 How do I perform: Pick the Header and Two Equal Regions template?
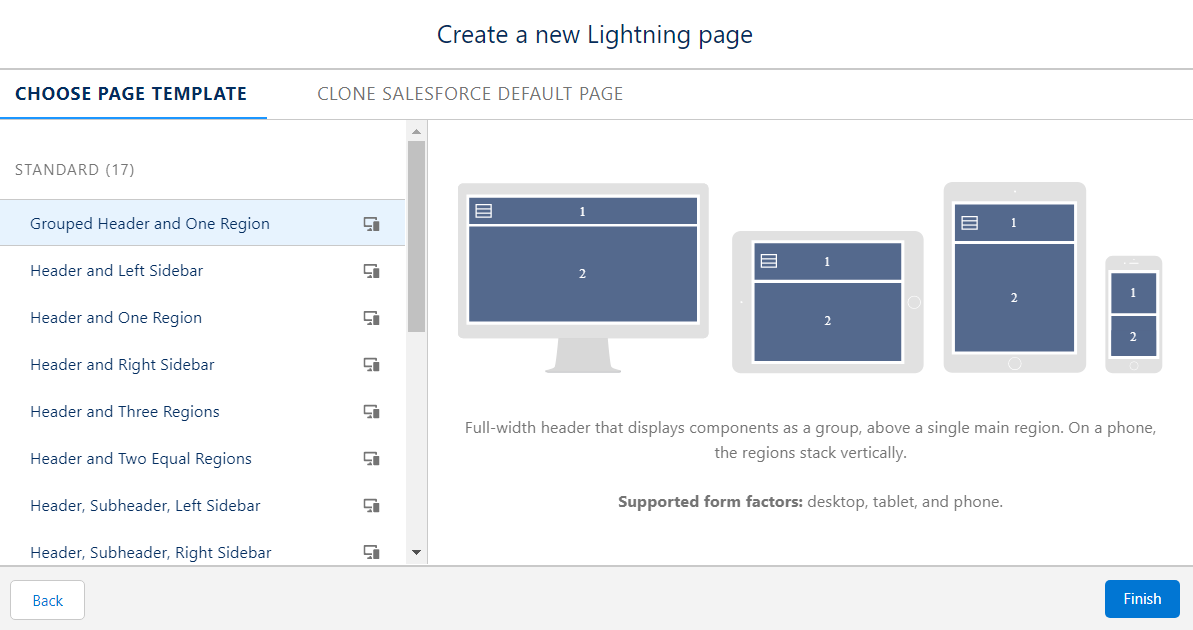click(x=202, y=459)
